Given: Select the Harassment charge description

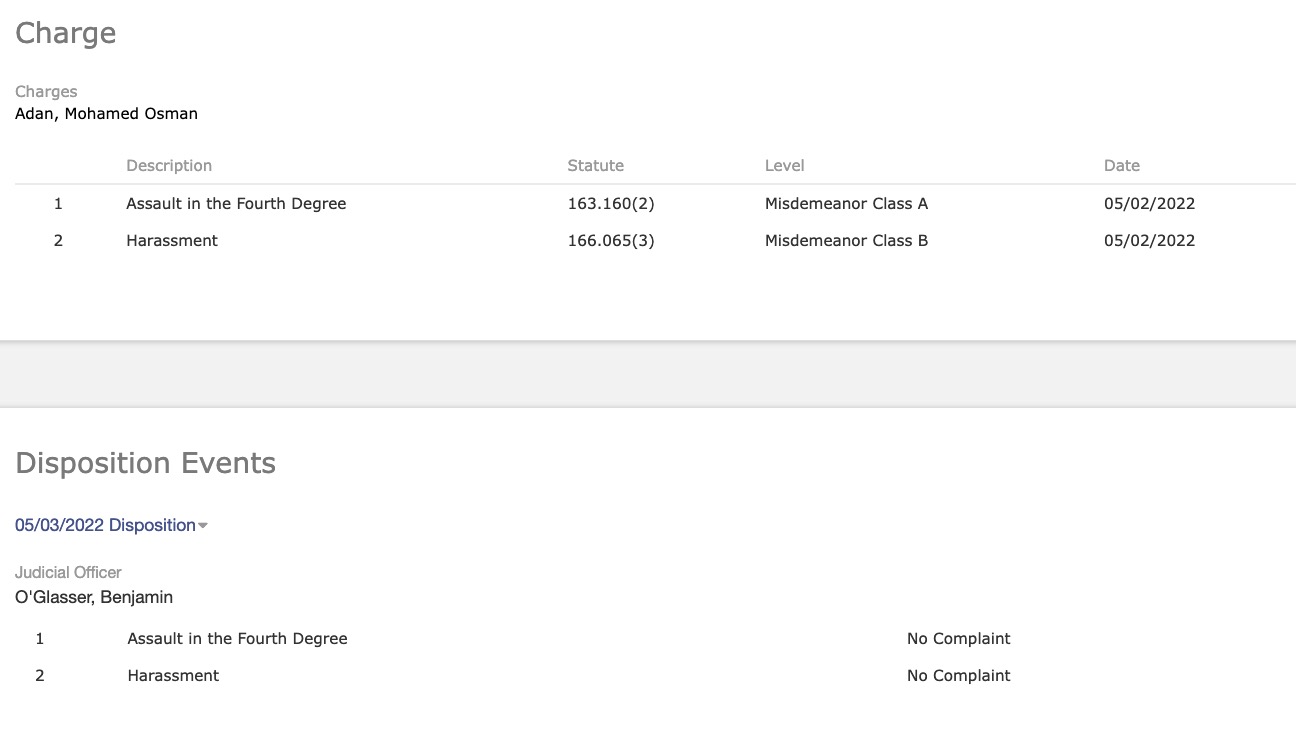Looking at the screenshot, I should [x=172, y=241].
